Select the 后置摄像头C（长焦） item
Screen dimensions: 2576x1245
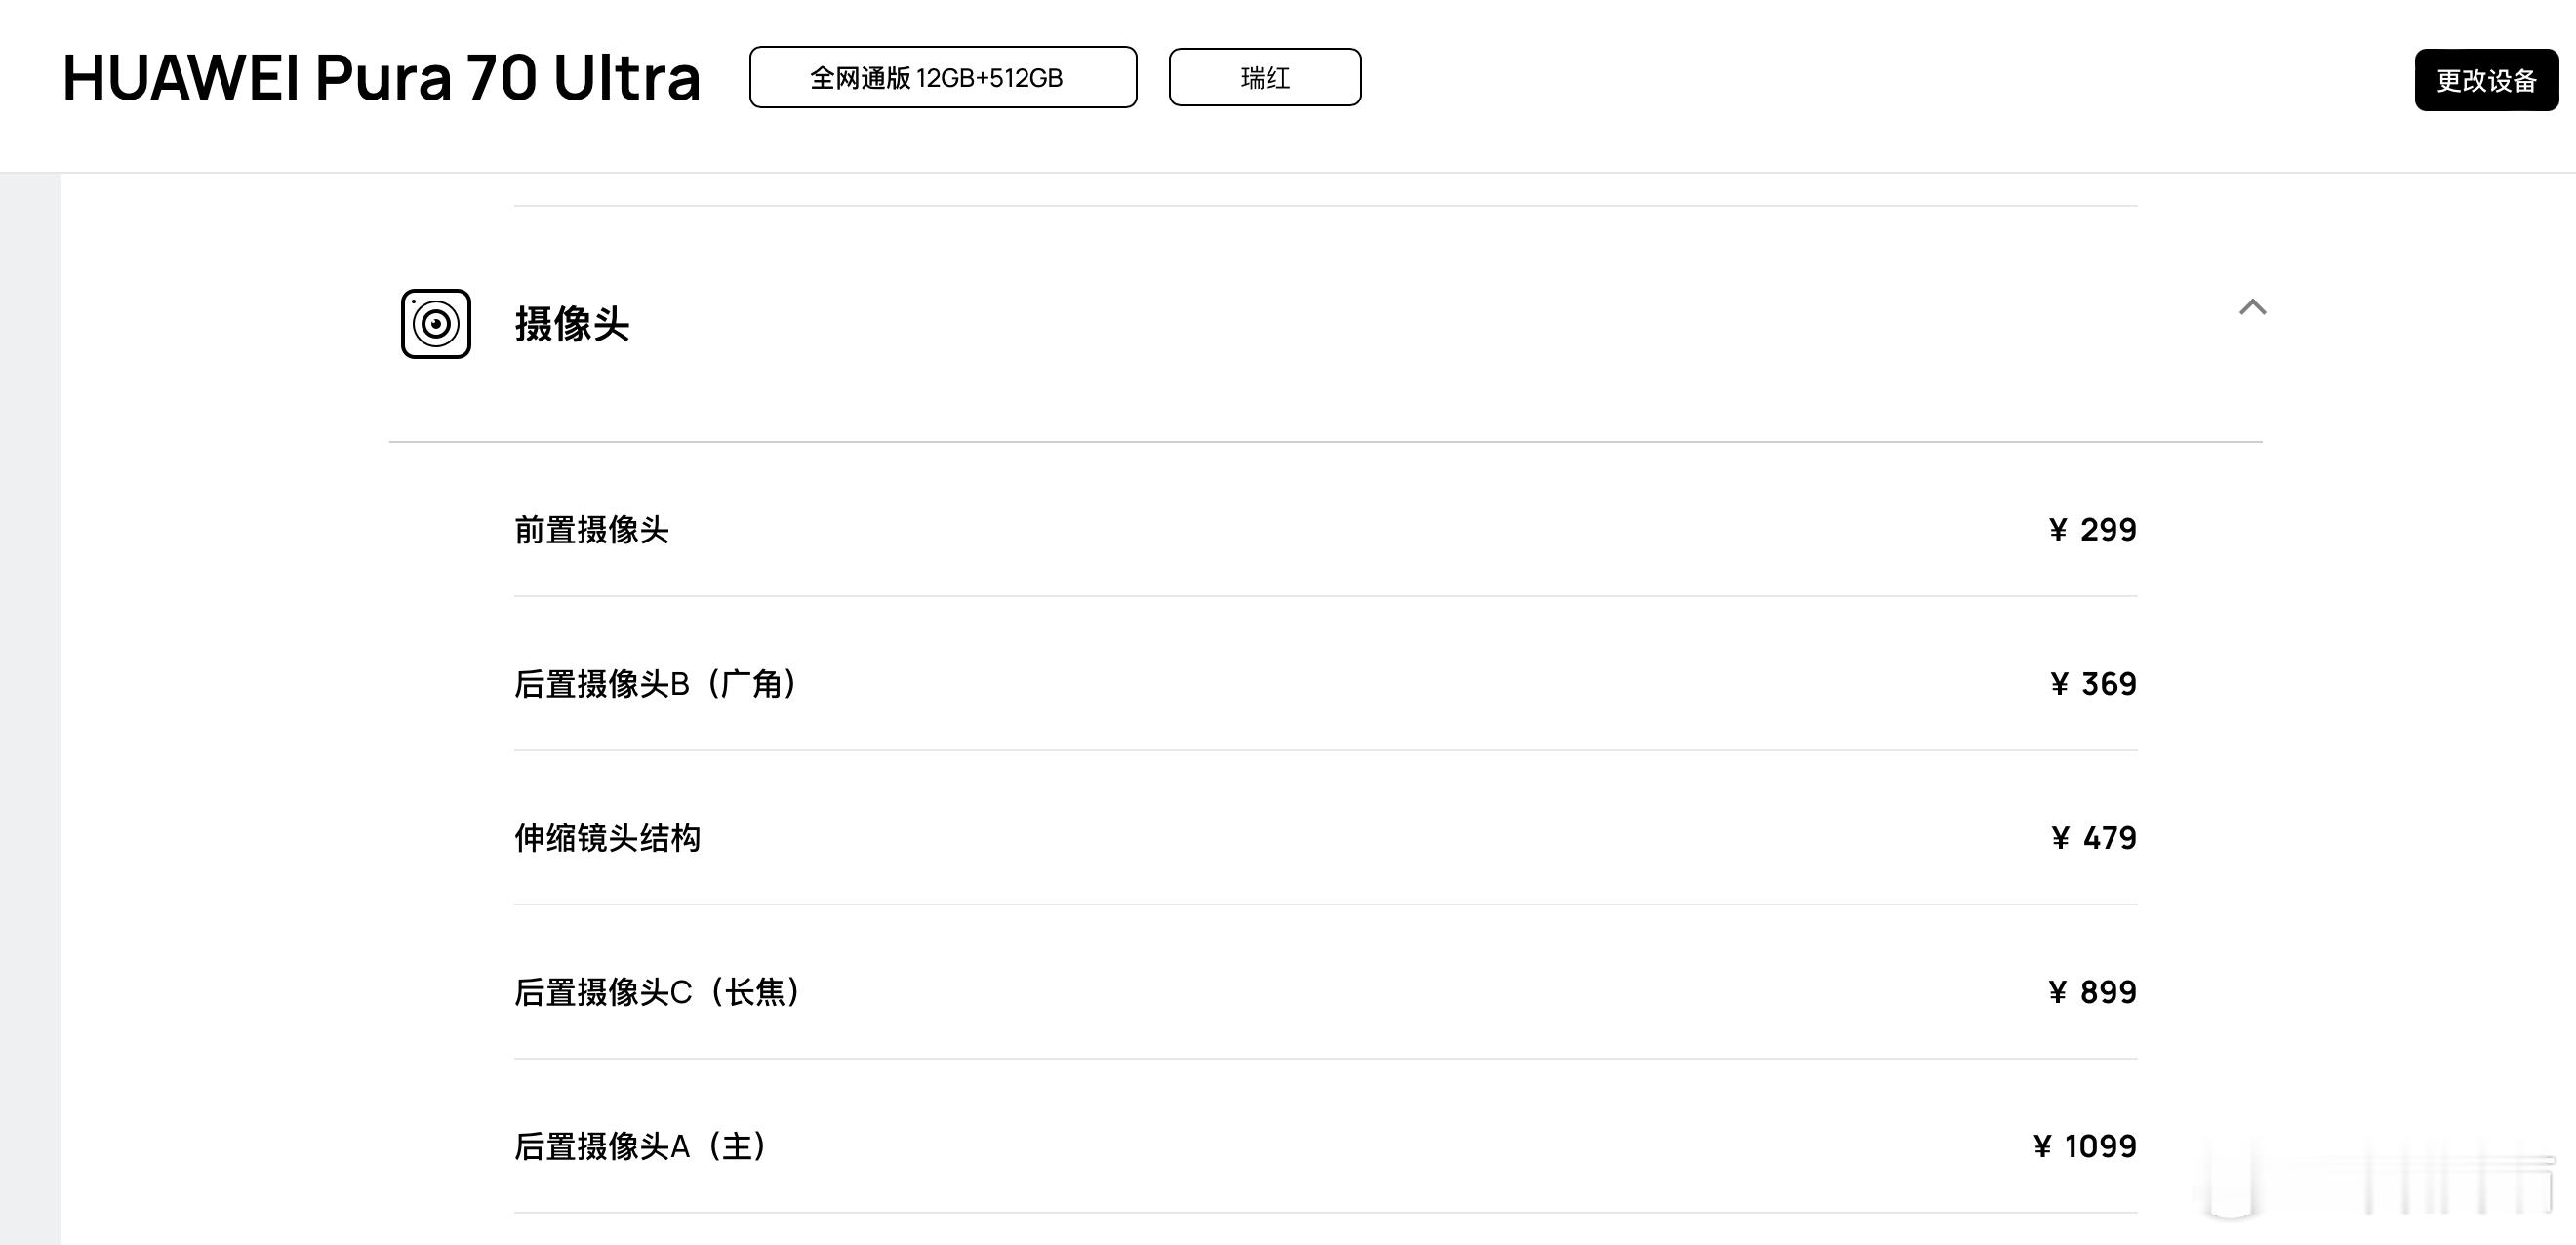tap(658, 992)
